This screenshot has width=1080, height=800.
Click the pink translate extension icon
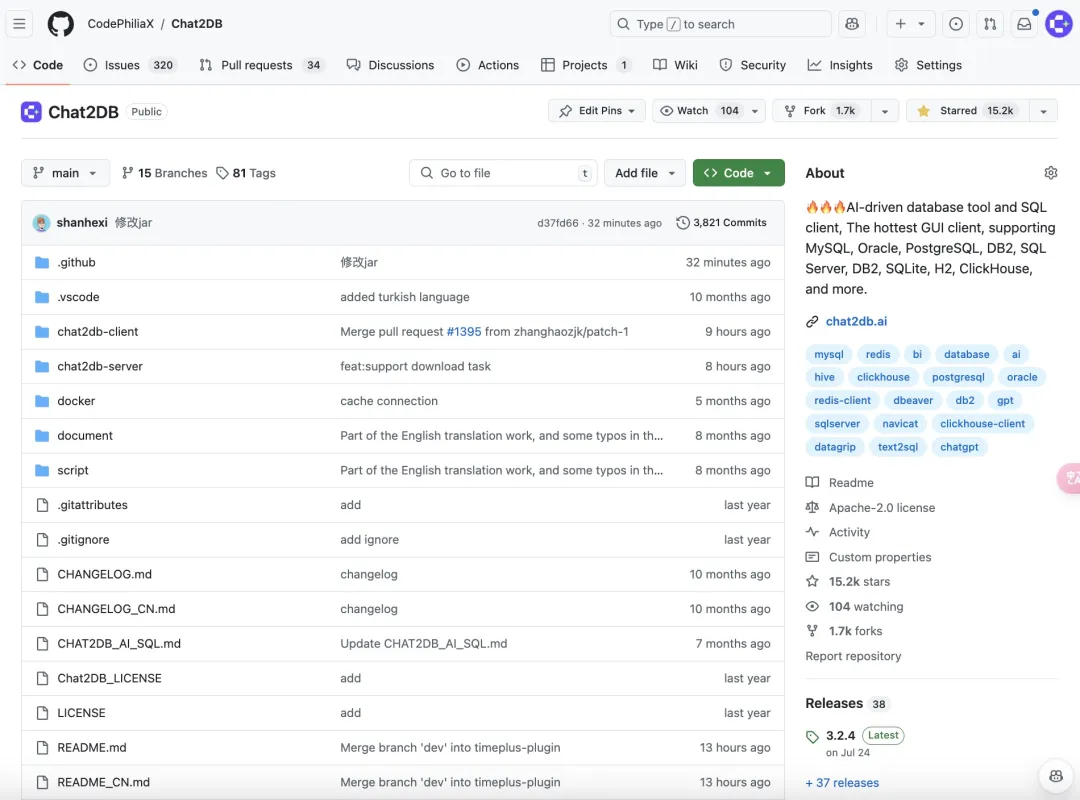pos(1070,478)
